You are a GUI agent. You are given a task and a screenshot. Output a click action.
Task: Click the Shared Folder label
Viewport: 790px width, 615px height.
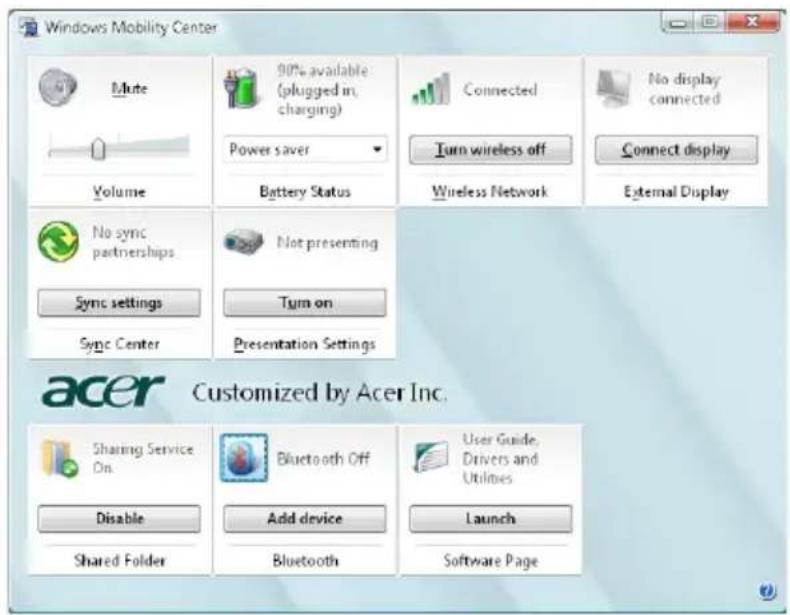pos(119,560)
